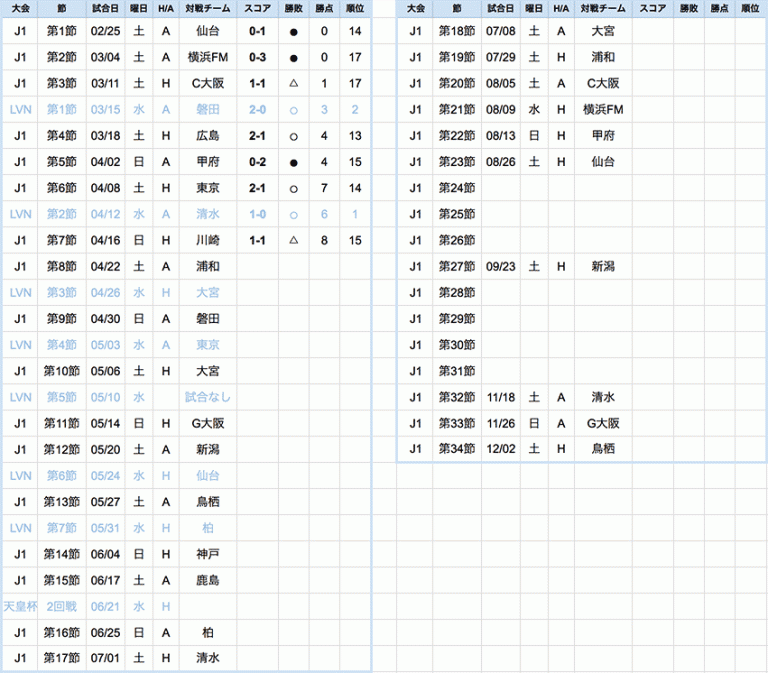Click the right table 節 column header

(x=457, y=8)
